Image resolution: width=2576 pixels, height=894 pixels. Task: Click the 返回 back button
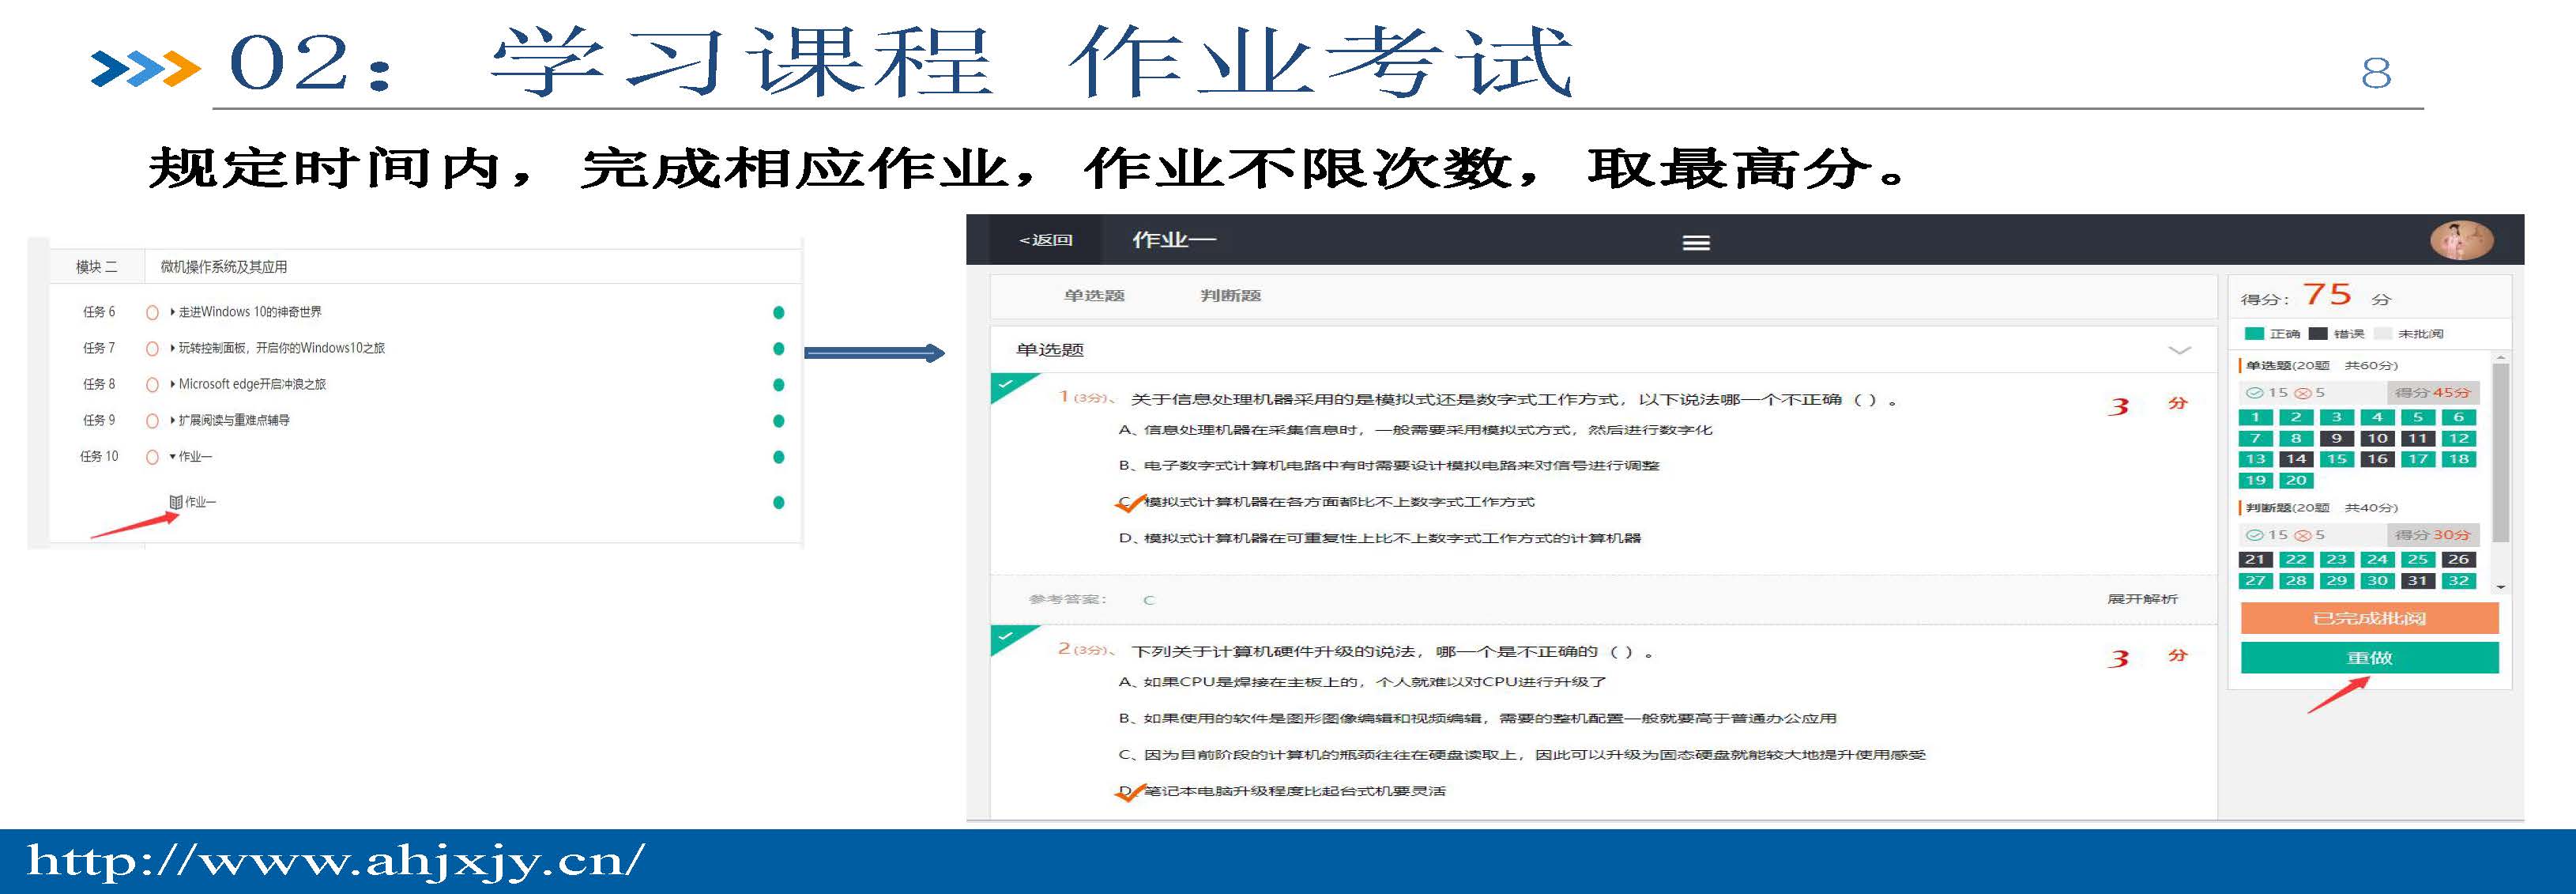(1046, 240)
